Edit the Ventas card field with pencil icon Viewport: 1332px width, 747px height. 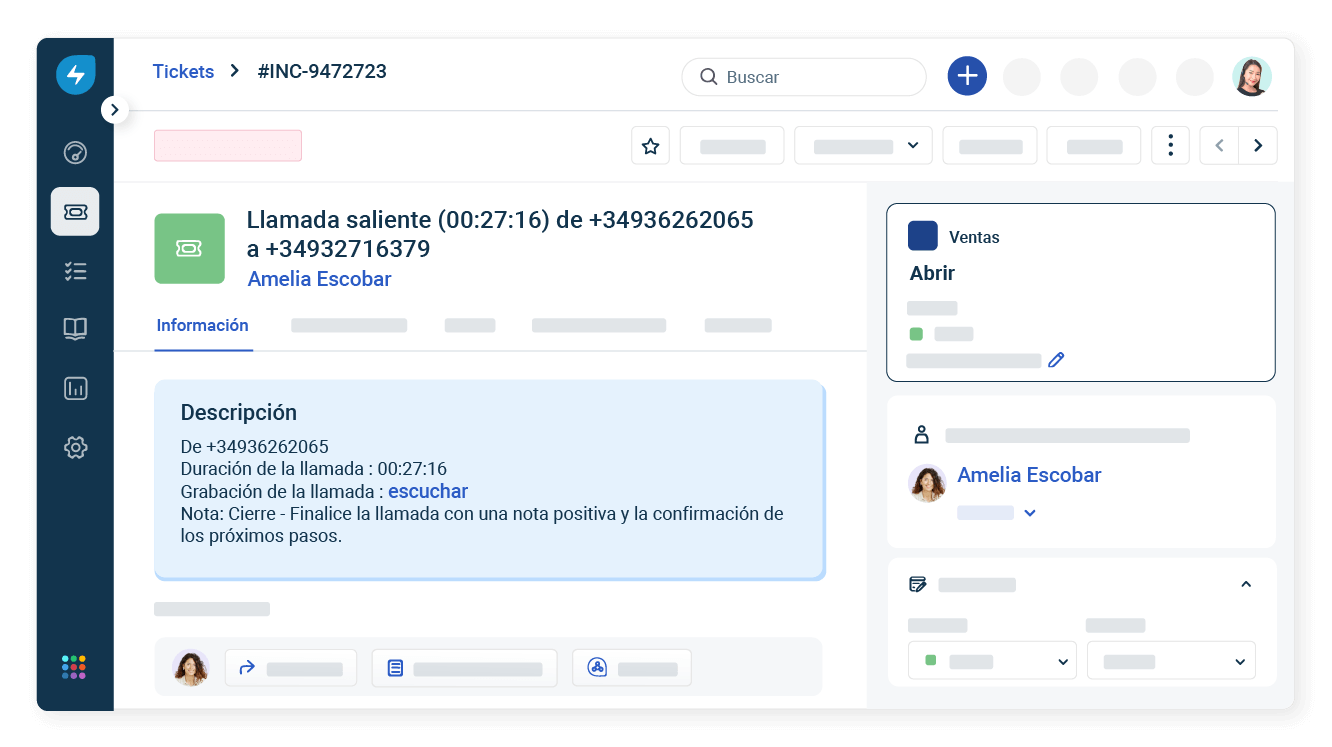click(x=1056, y=359)
